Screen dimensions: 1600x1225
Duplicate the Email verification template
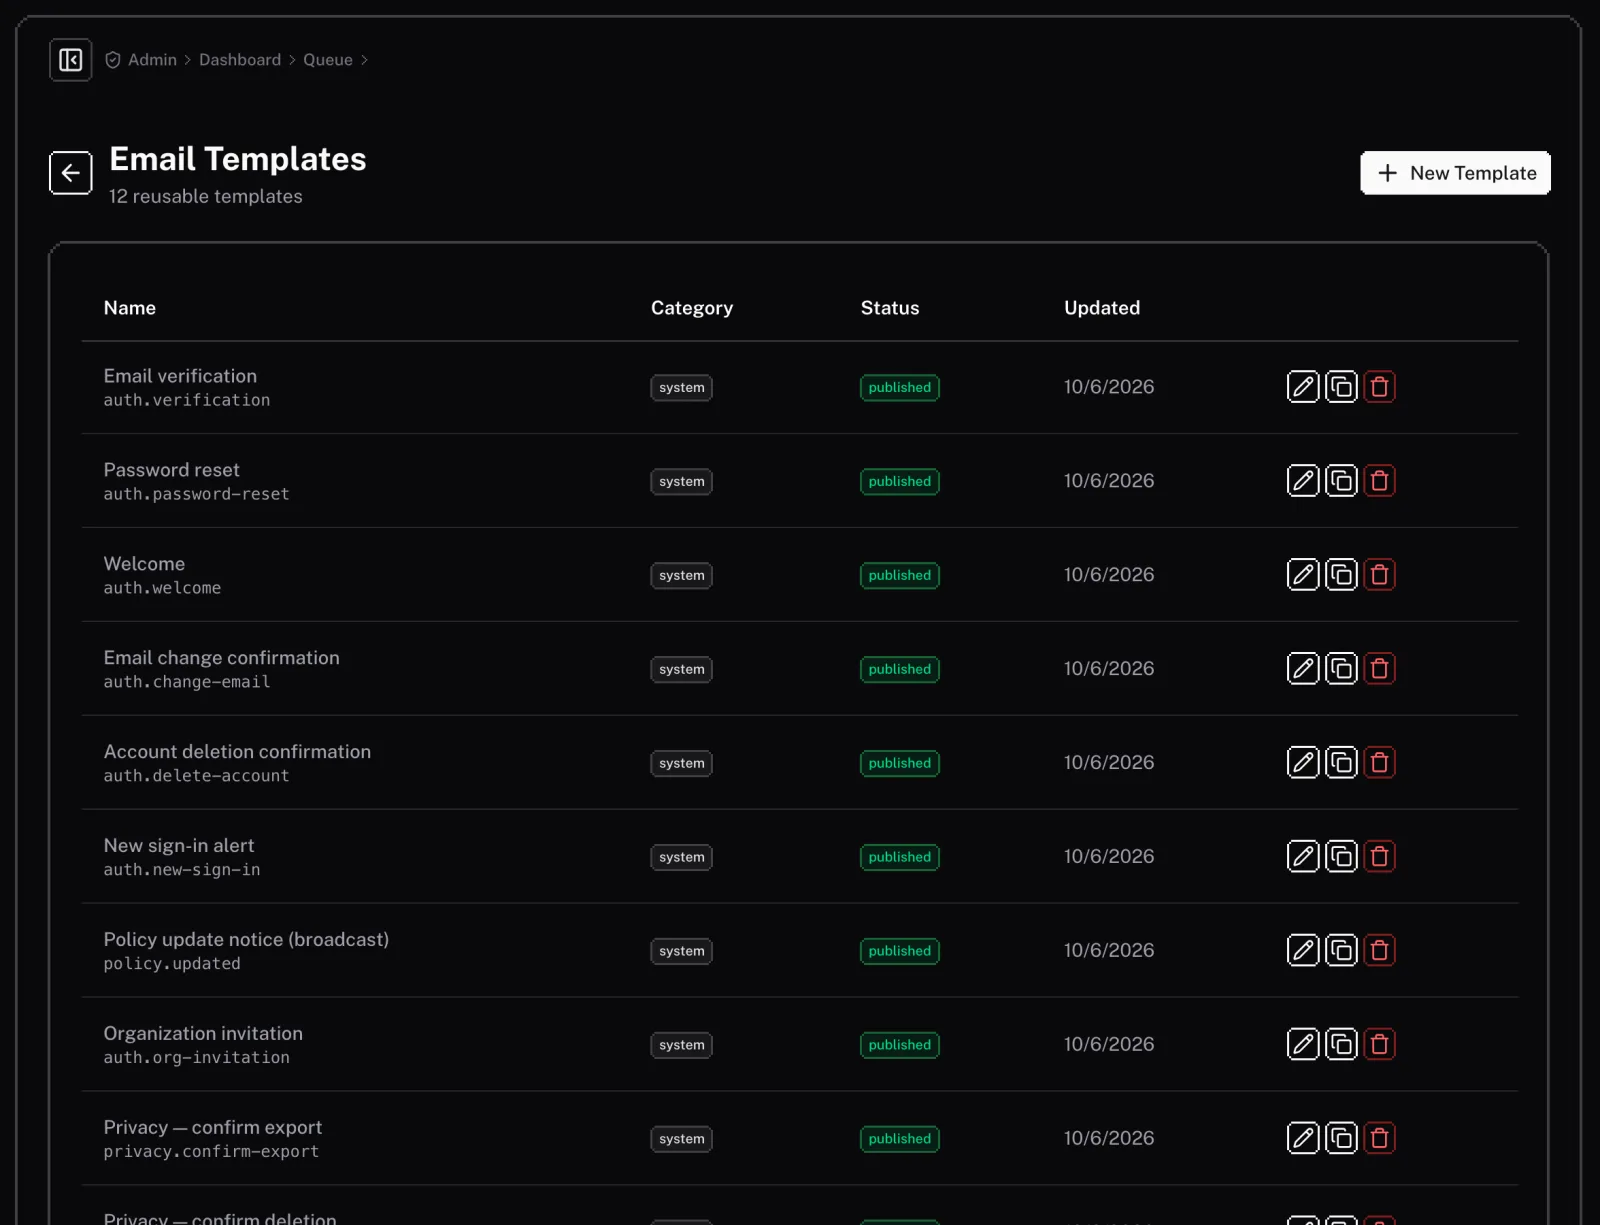1341,387
